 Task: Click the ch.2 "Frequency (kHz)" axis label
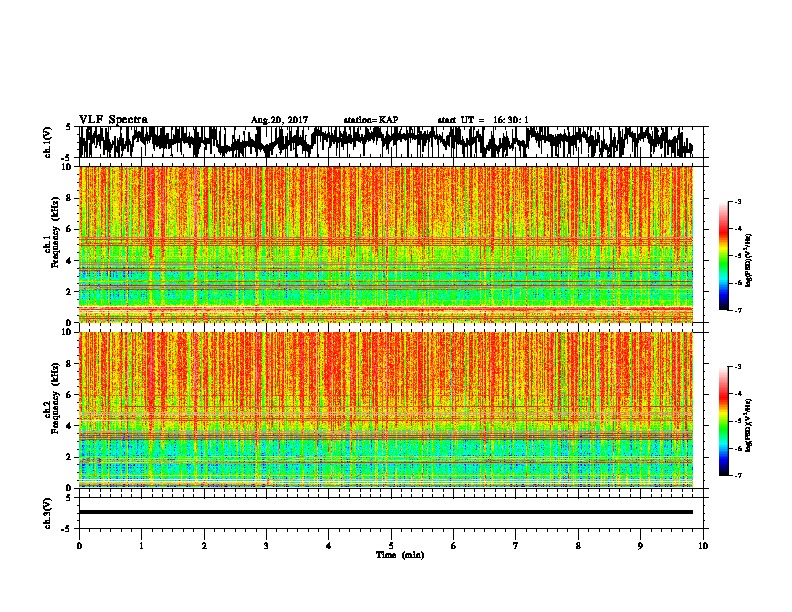pos(55,398)
